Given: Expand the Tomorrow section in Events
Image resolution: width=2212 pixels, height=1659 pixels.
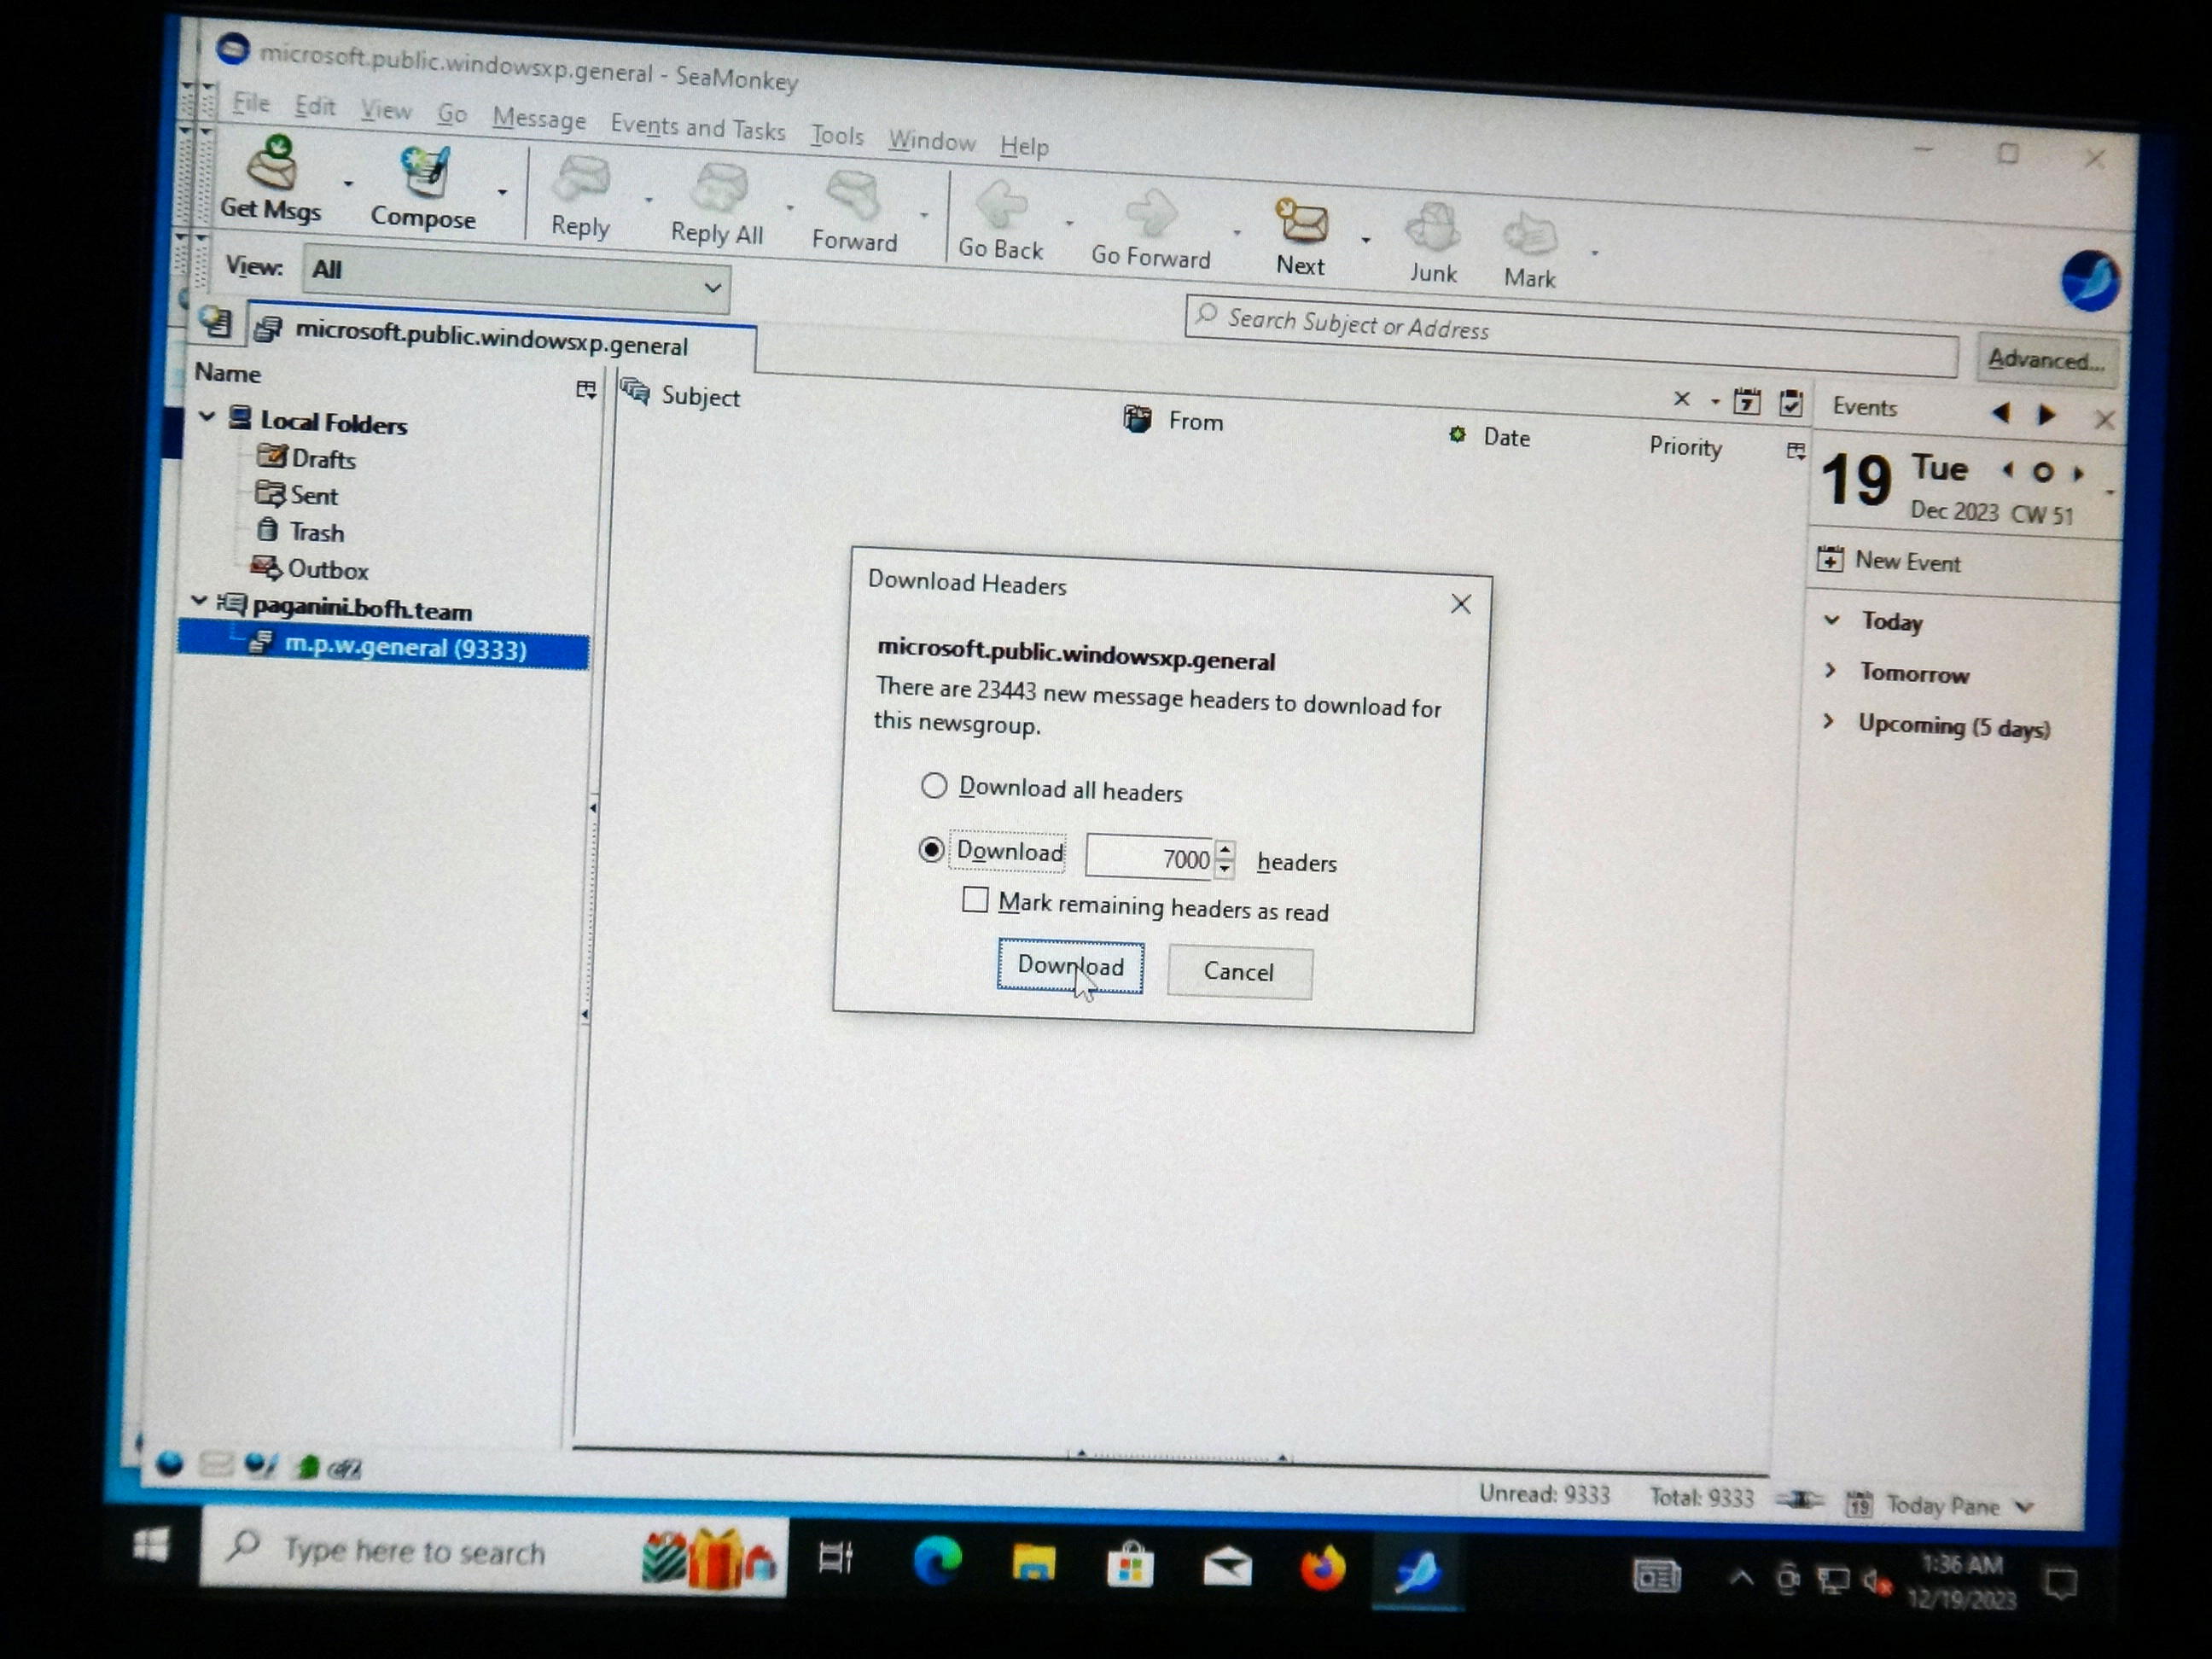Looking at the screenshot, I should pos(1830,670).
